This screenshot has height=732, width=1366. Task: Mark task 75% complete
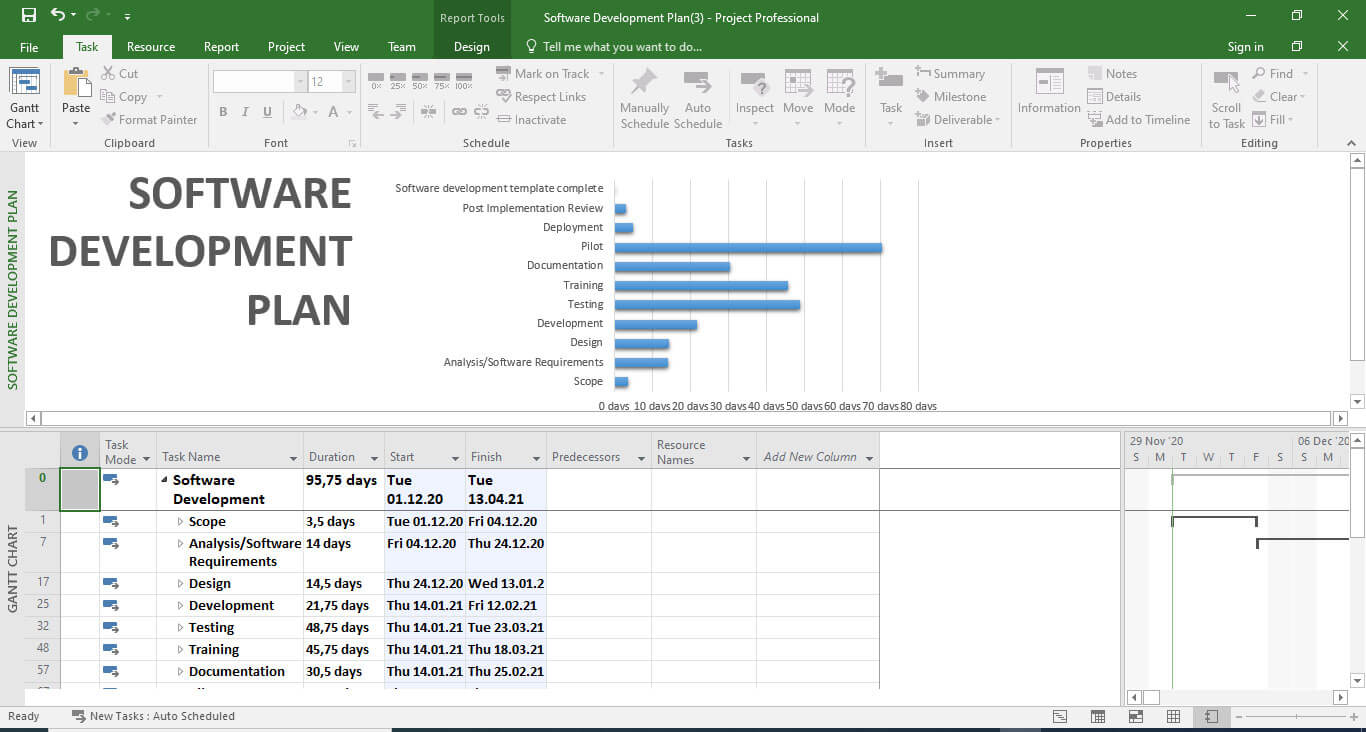pos(442,80)
